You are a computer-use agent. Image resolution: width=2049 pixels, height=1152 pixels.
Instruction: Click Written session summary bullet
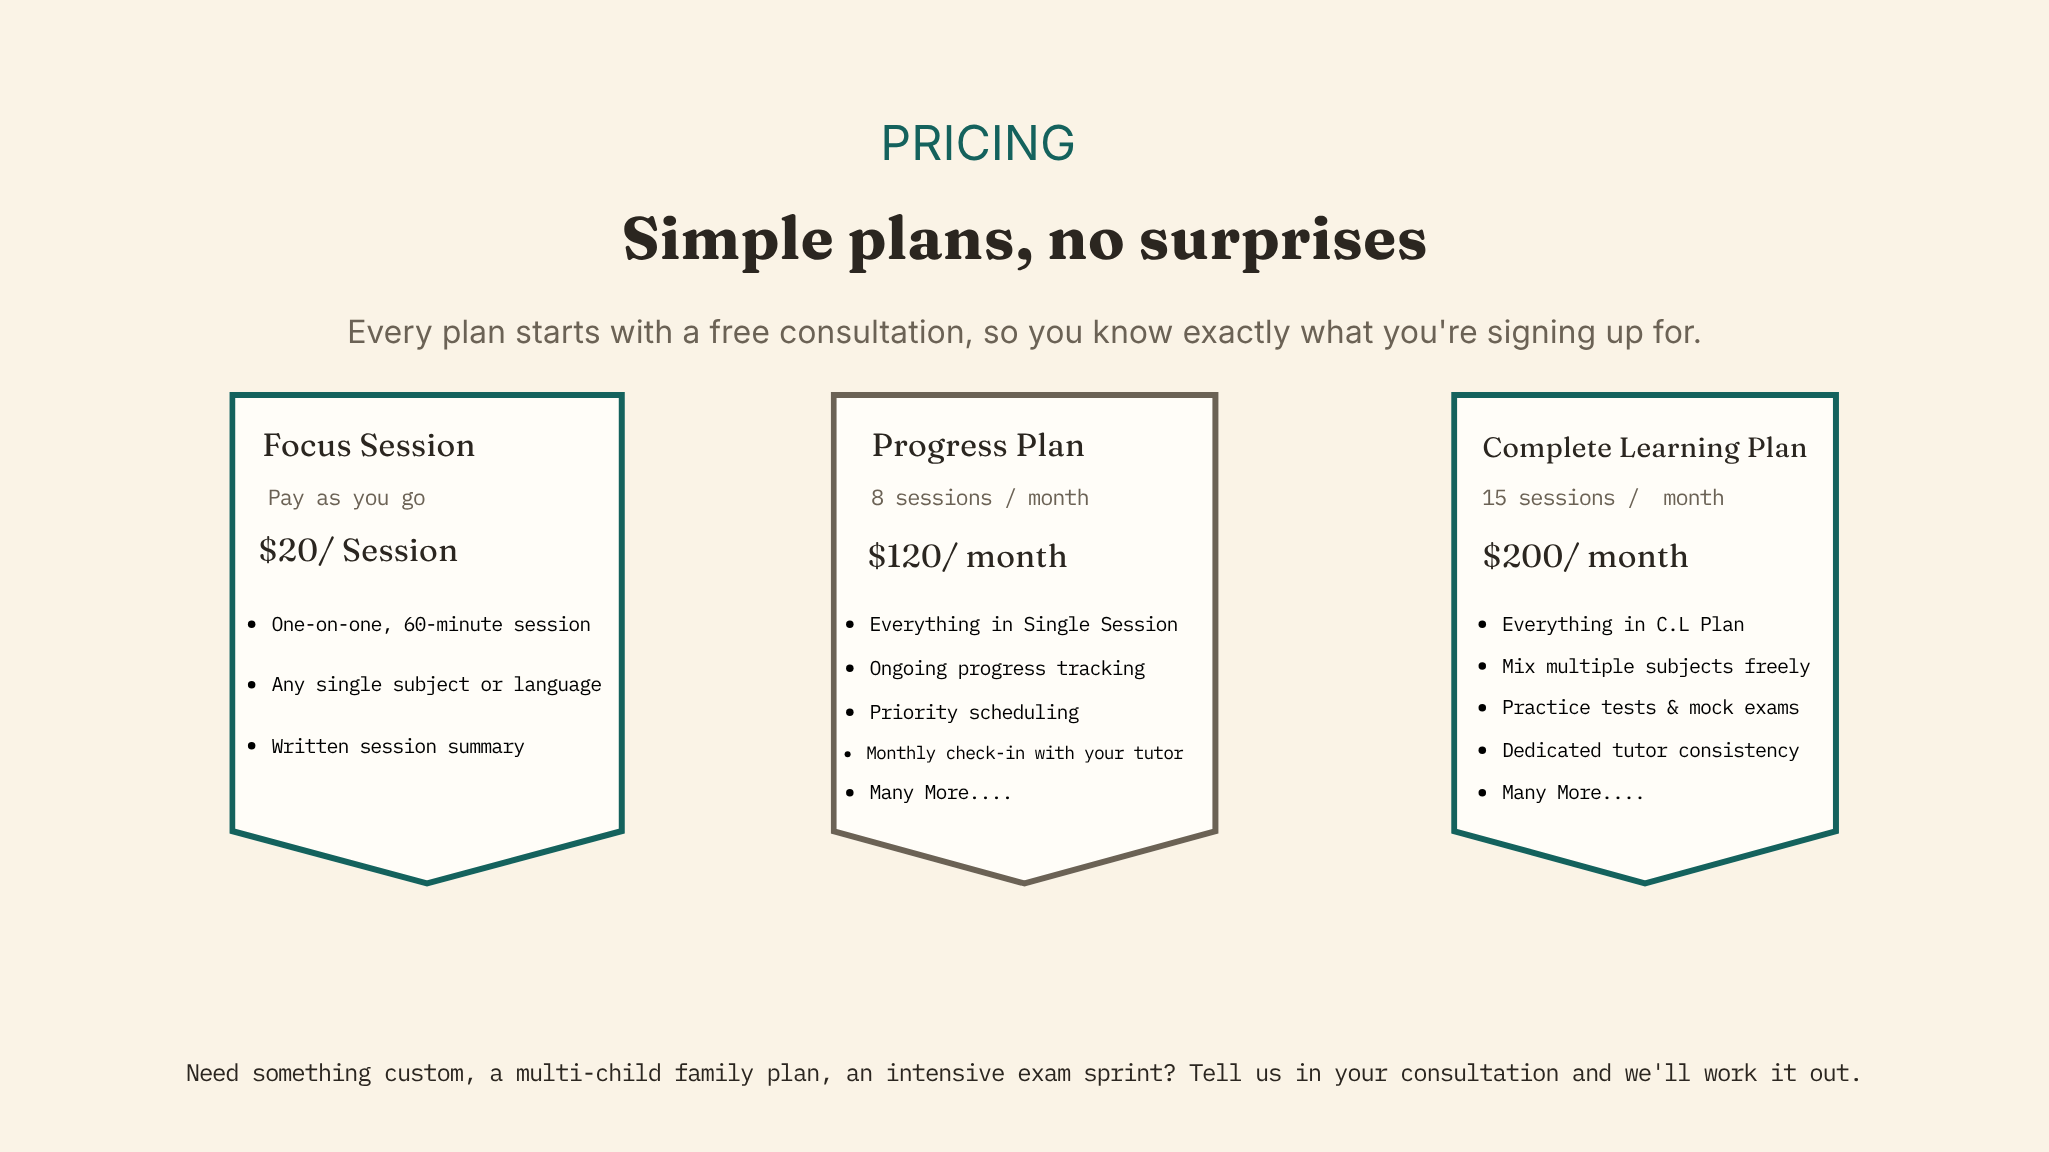pyautogui.click(x=398, y=747)
